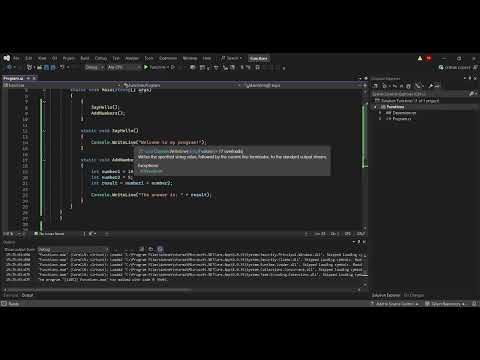480x360 pixels.
Task: Click the Solution Explorer preview selected items icon
Action: (437, 86)
